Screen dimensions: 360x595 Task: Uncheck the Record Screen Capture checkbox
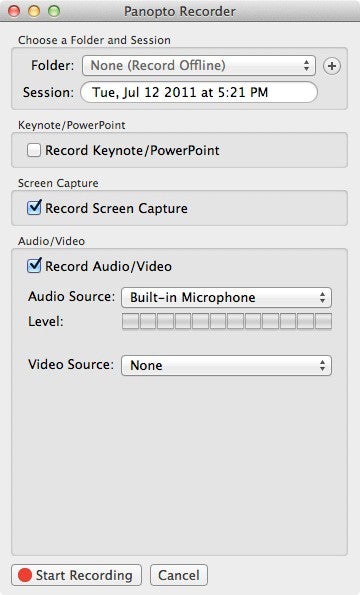(x=34, y=208)
